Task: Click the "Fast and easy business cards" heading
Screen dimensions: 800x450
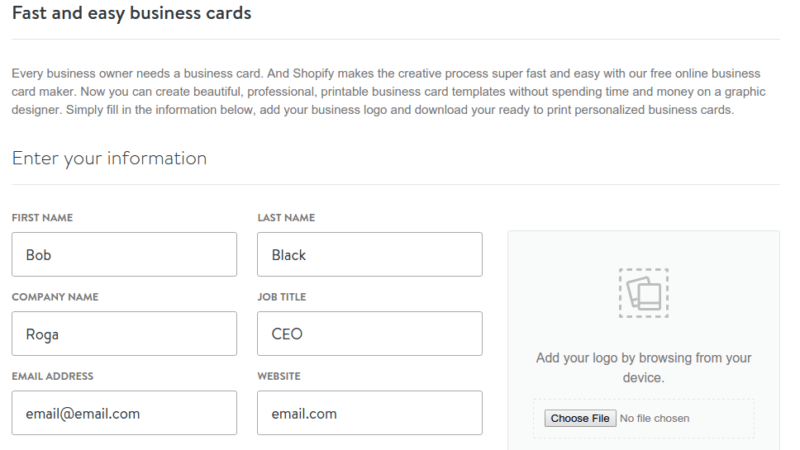Action: [131, 15]
